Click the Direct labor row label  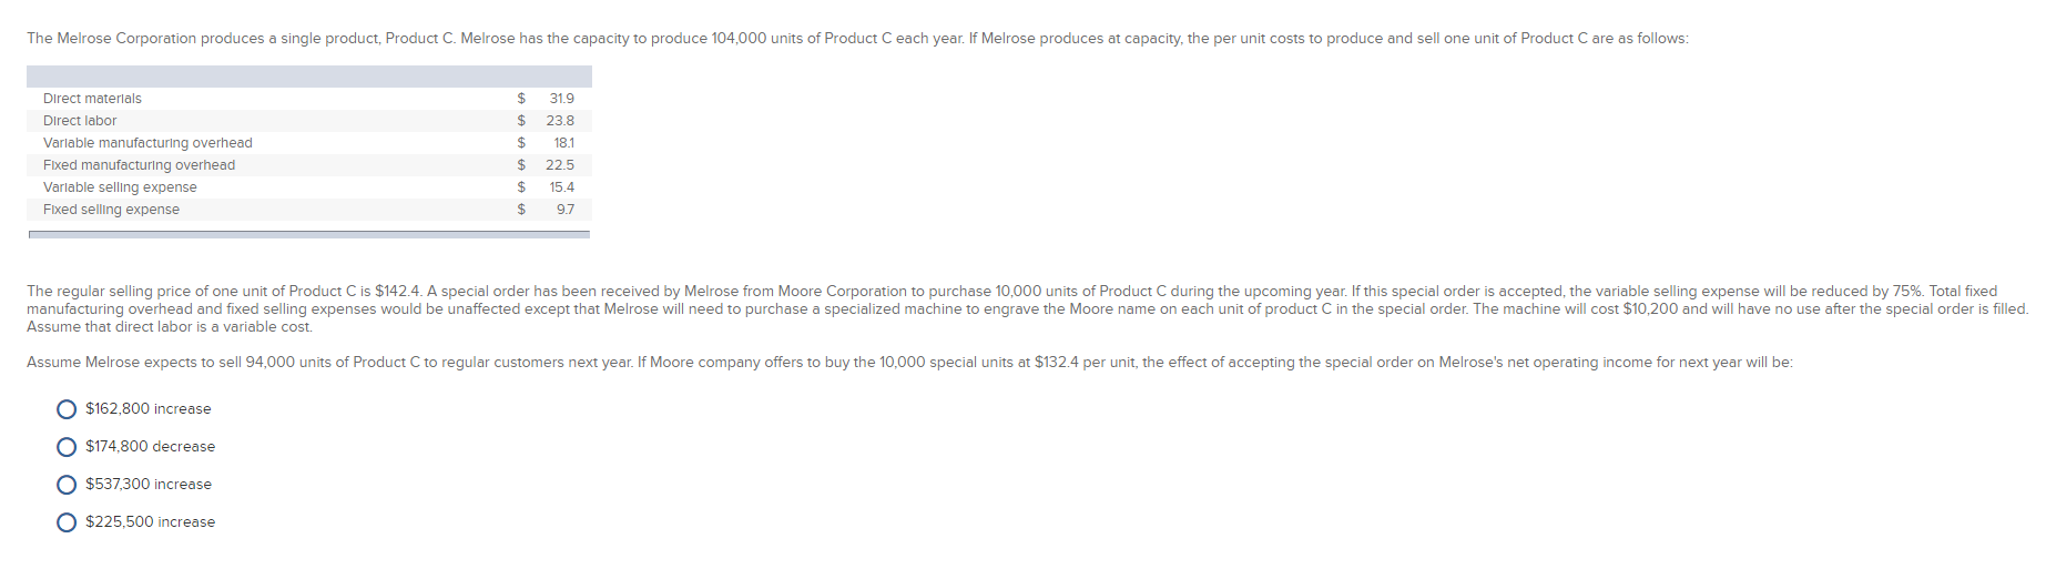[80, 120]
